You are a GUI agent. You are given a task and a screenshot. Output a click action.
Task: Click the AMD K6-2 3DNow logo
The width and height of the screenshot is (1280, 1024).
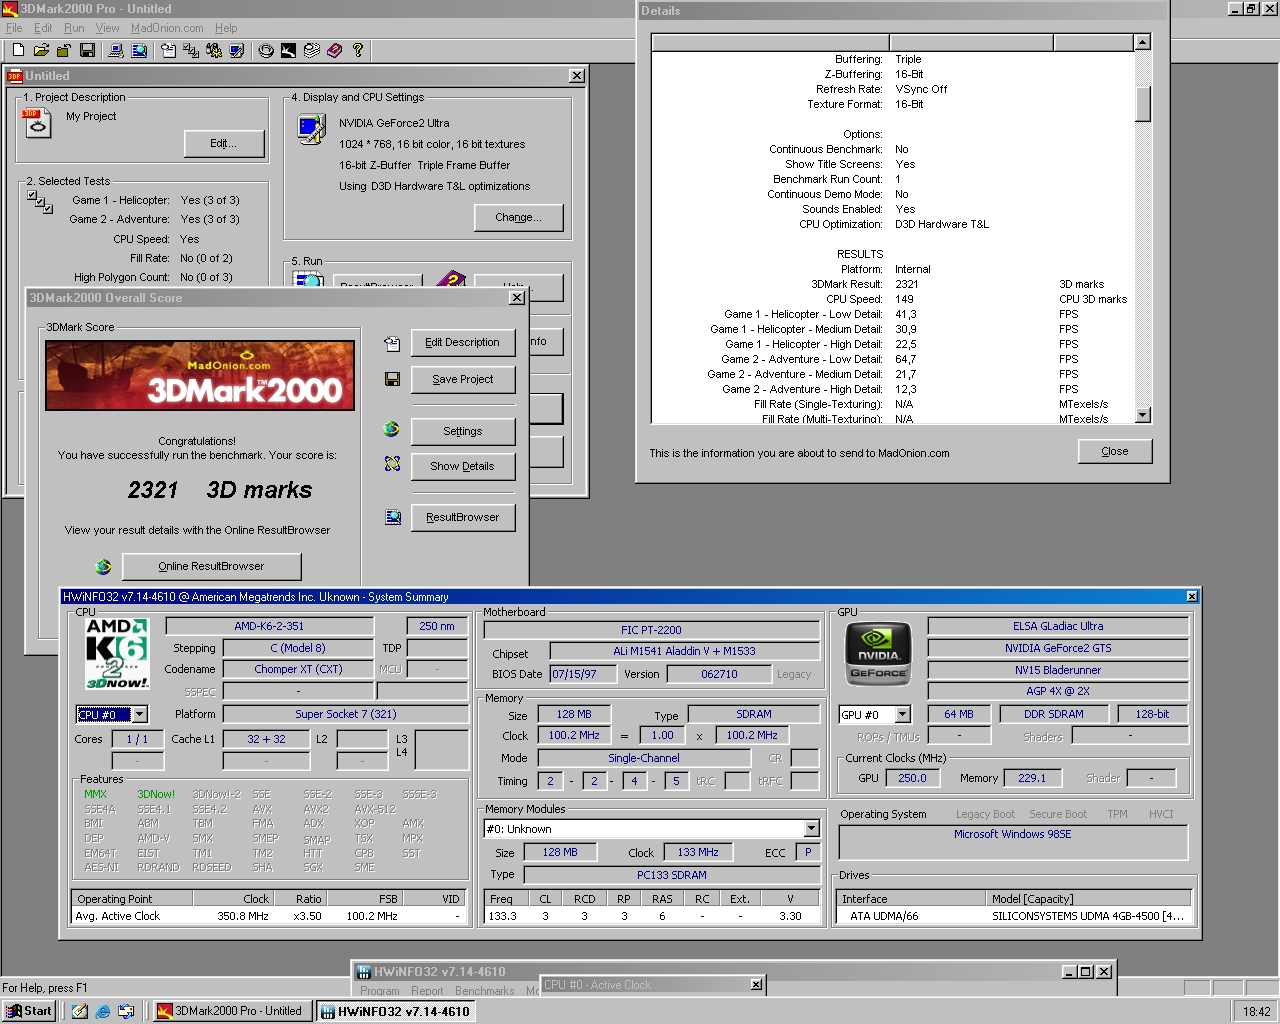pos(117,653)
